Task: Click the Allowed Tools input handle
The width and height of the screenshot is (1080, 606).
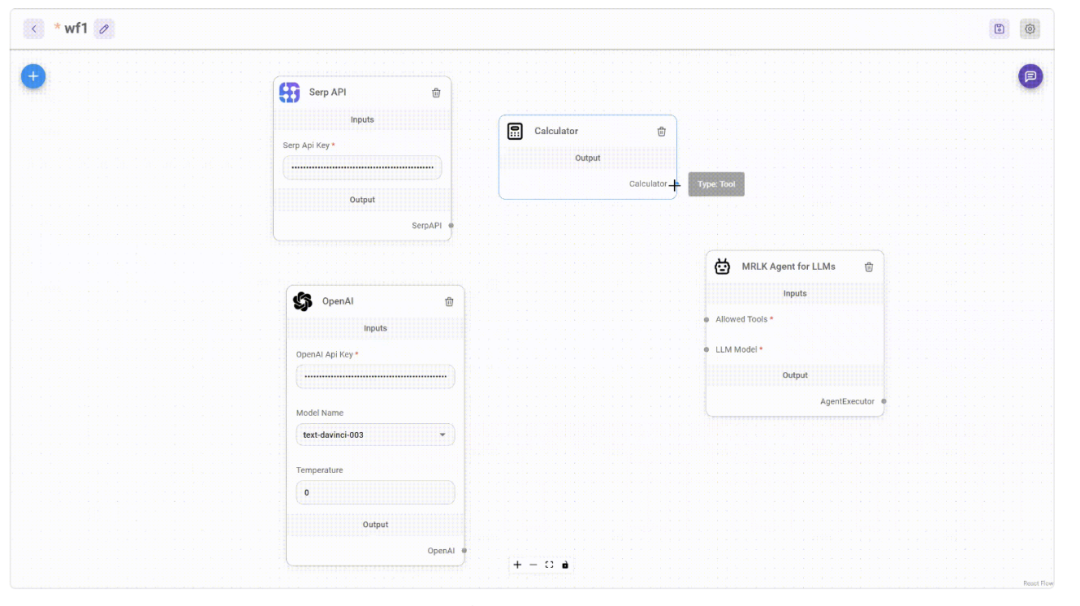Action: 706,320
